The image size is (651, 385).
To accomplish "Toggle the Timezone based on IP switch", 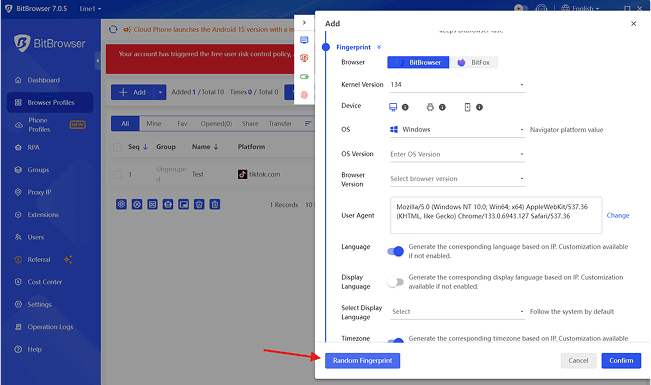I will tap(395, 341).
